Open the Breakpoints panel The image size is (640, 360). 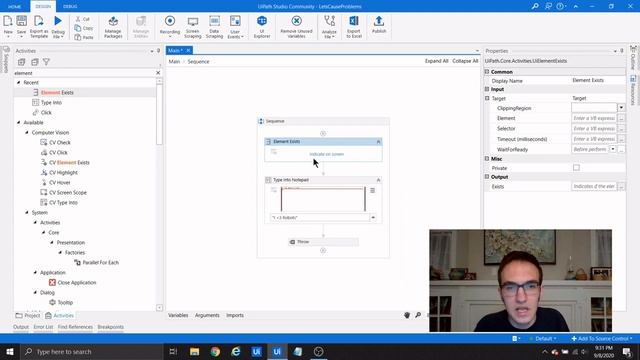point(111,327)
